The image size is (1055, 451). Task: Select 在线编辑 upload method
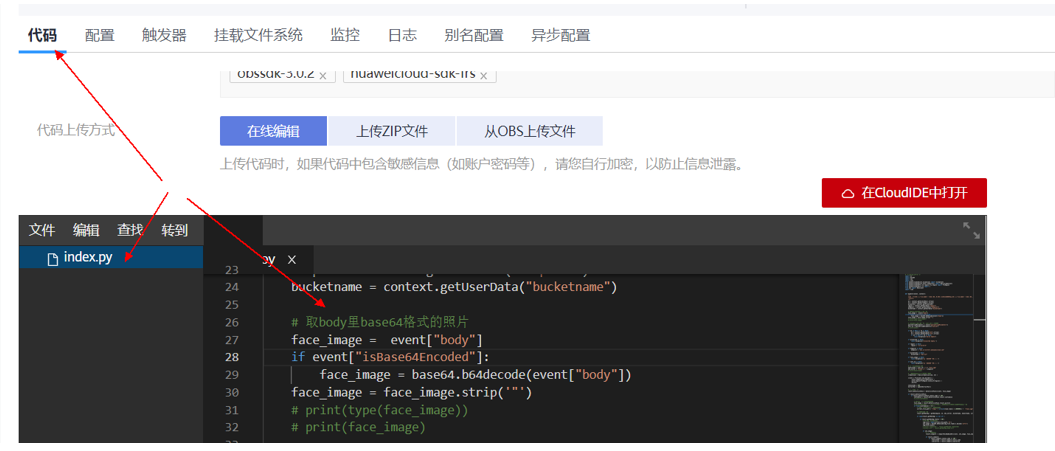point(273,131)
